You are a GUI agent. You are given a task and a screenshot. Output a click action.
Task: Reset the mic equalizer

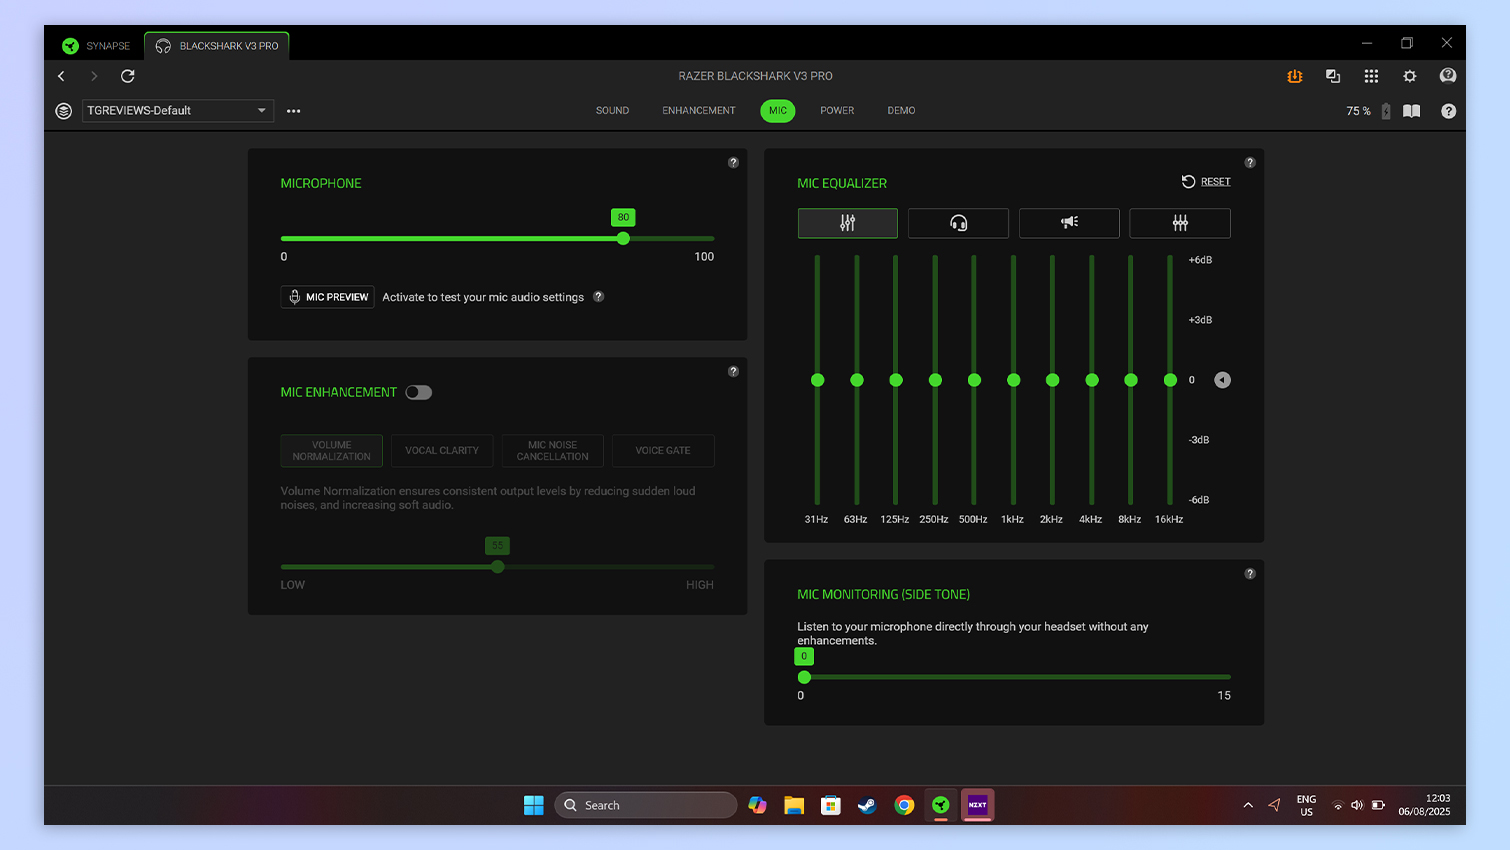1206,182
